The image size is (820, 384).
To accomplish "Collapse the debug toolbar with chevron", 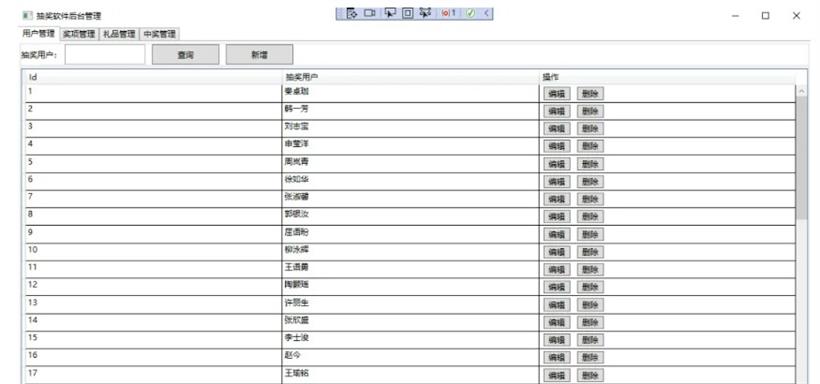I will [x=486, y=14].
